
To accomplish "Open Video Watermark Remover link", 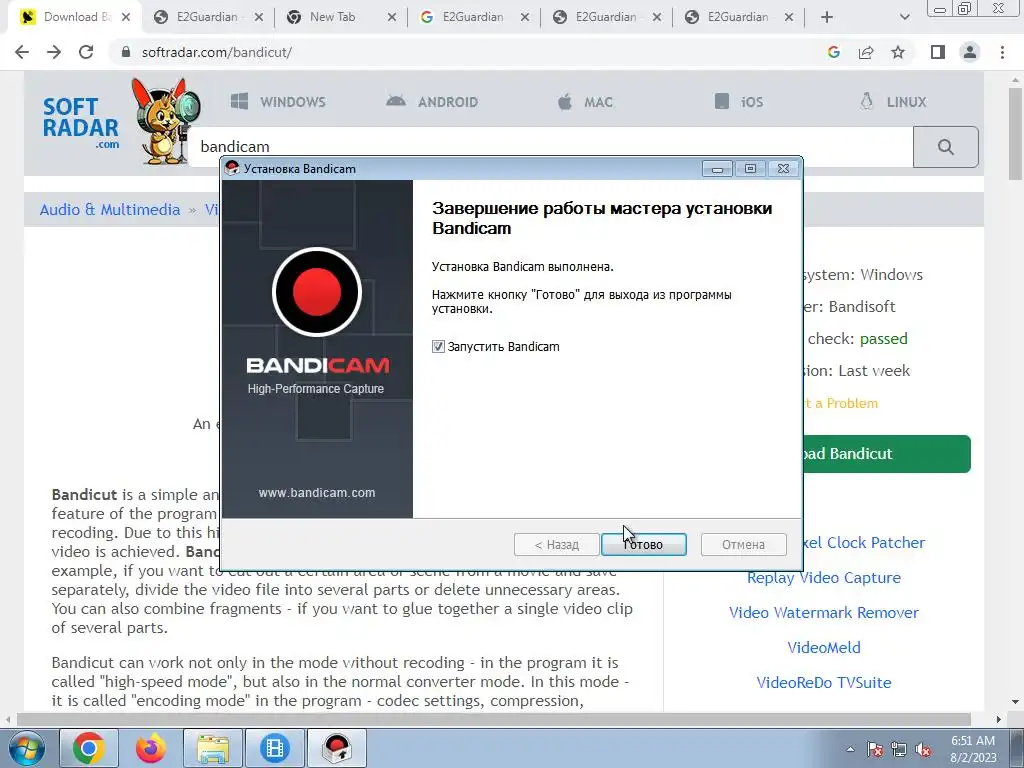I will click(824, 613).
